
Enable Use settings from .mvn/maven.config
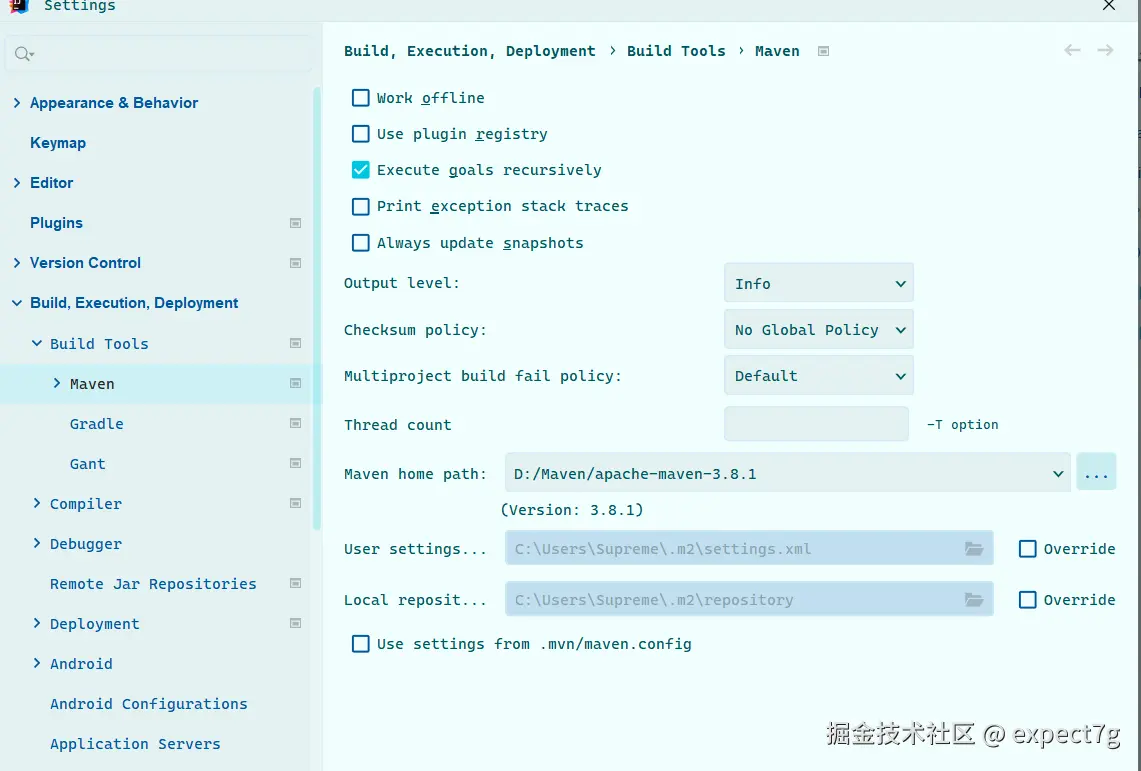click(x=360, y=644)
